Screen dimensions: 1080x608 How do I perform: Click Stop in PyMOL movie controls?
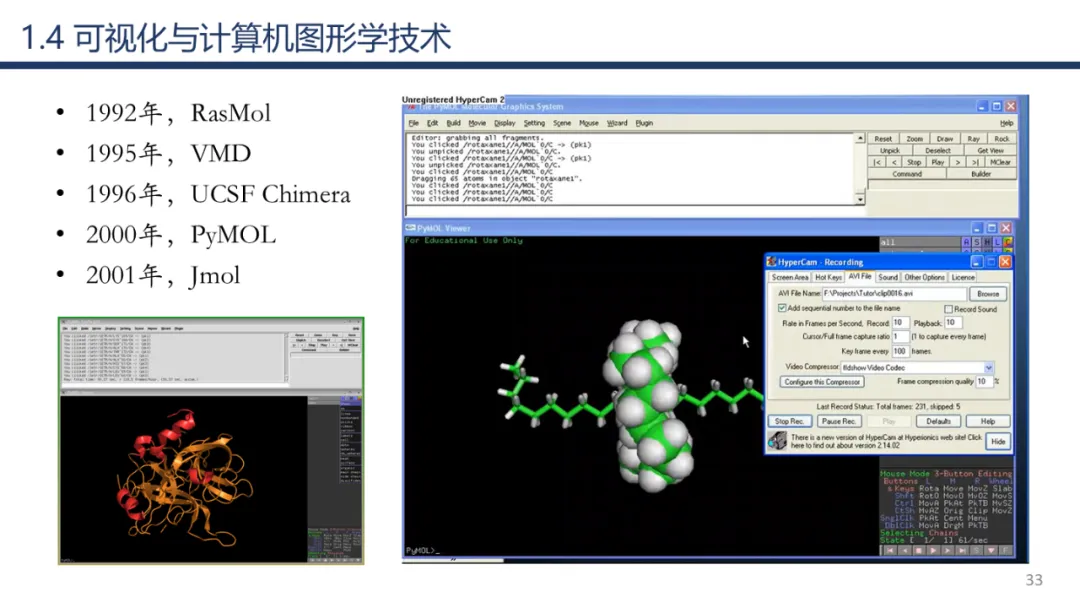point(914,162)
